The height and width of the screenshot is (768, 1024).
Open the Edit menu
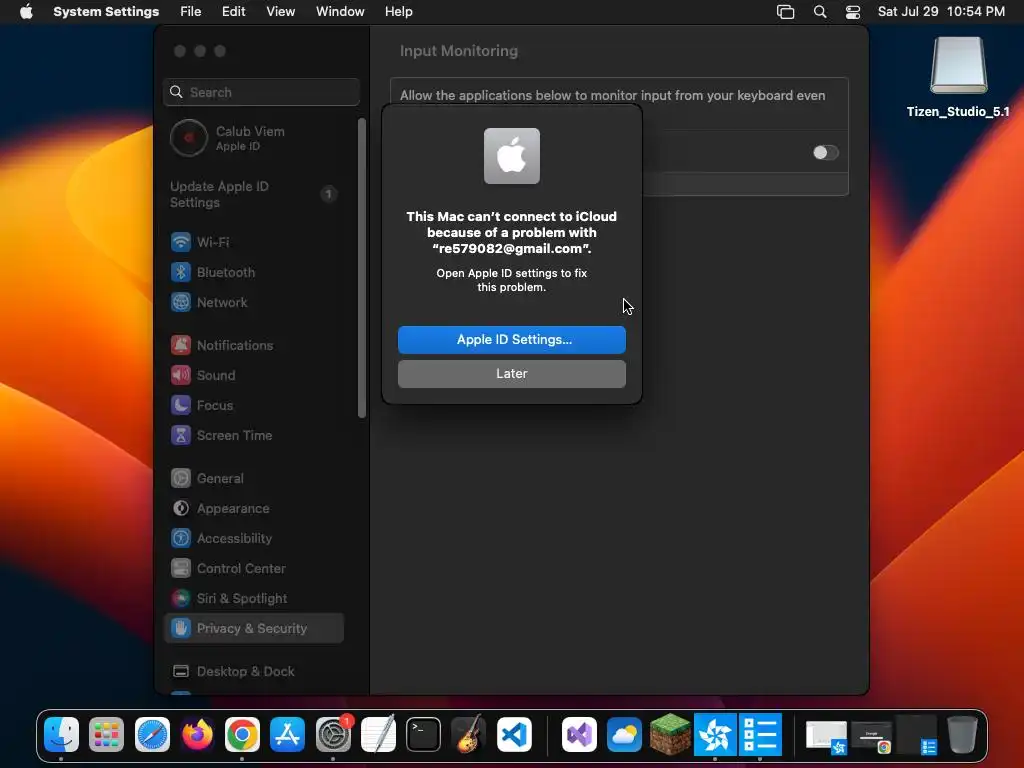tap(233, 12)
